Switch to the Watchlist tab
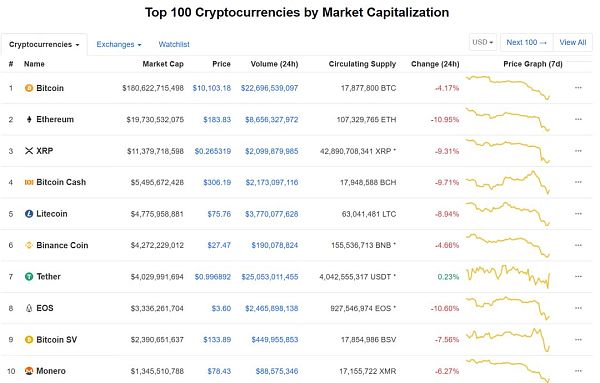 click(x=174, y=44)
